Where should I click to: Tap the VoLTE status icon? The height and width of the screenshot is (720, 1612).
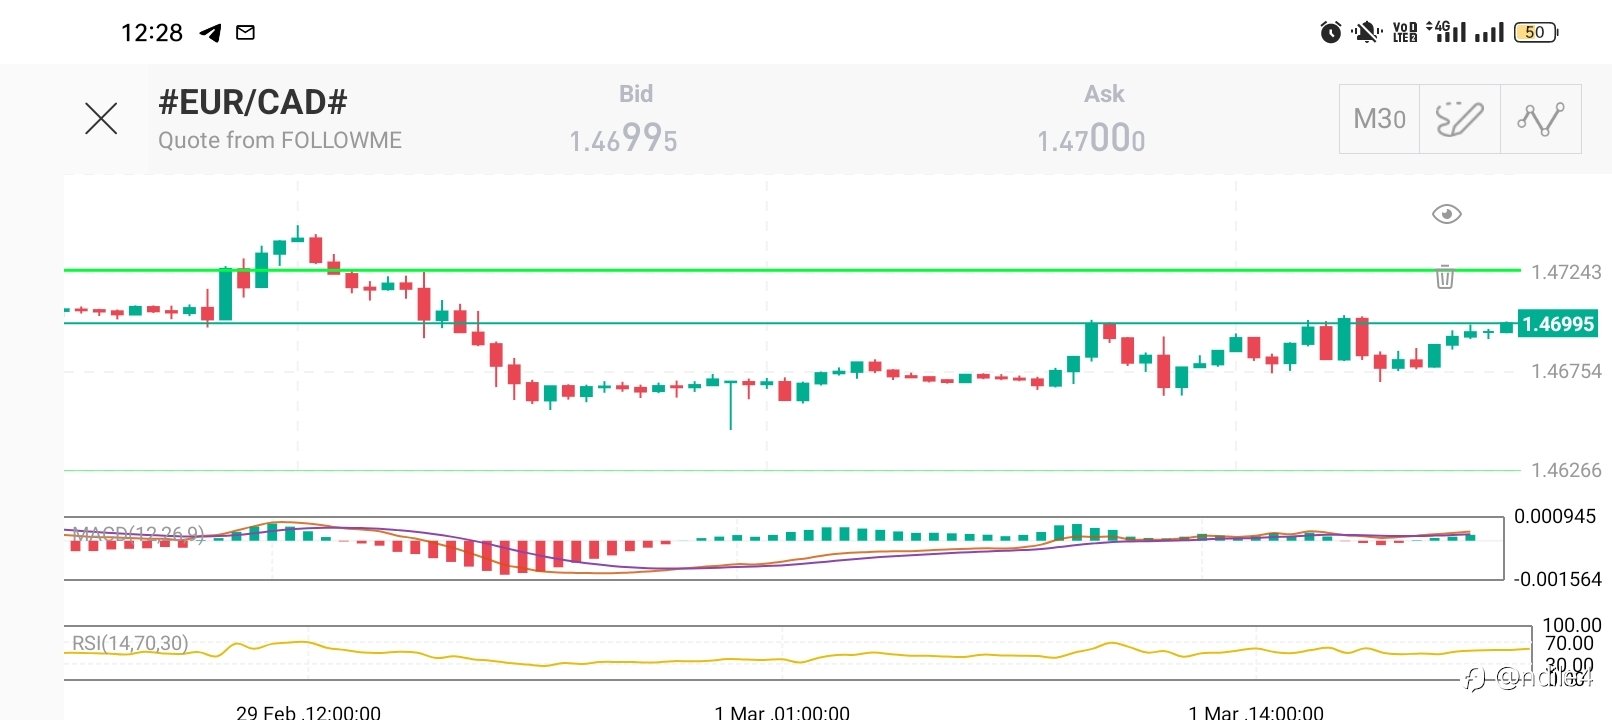(1405, 33)
